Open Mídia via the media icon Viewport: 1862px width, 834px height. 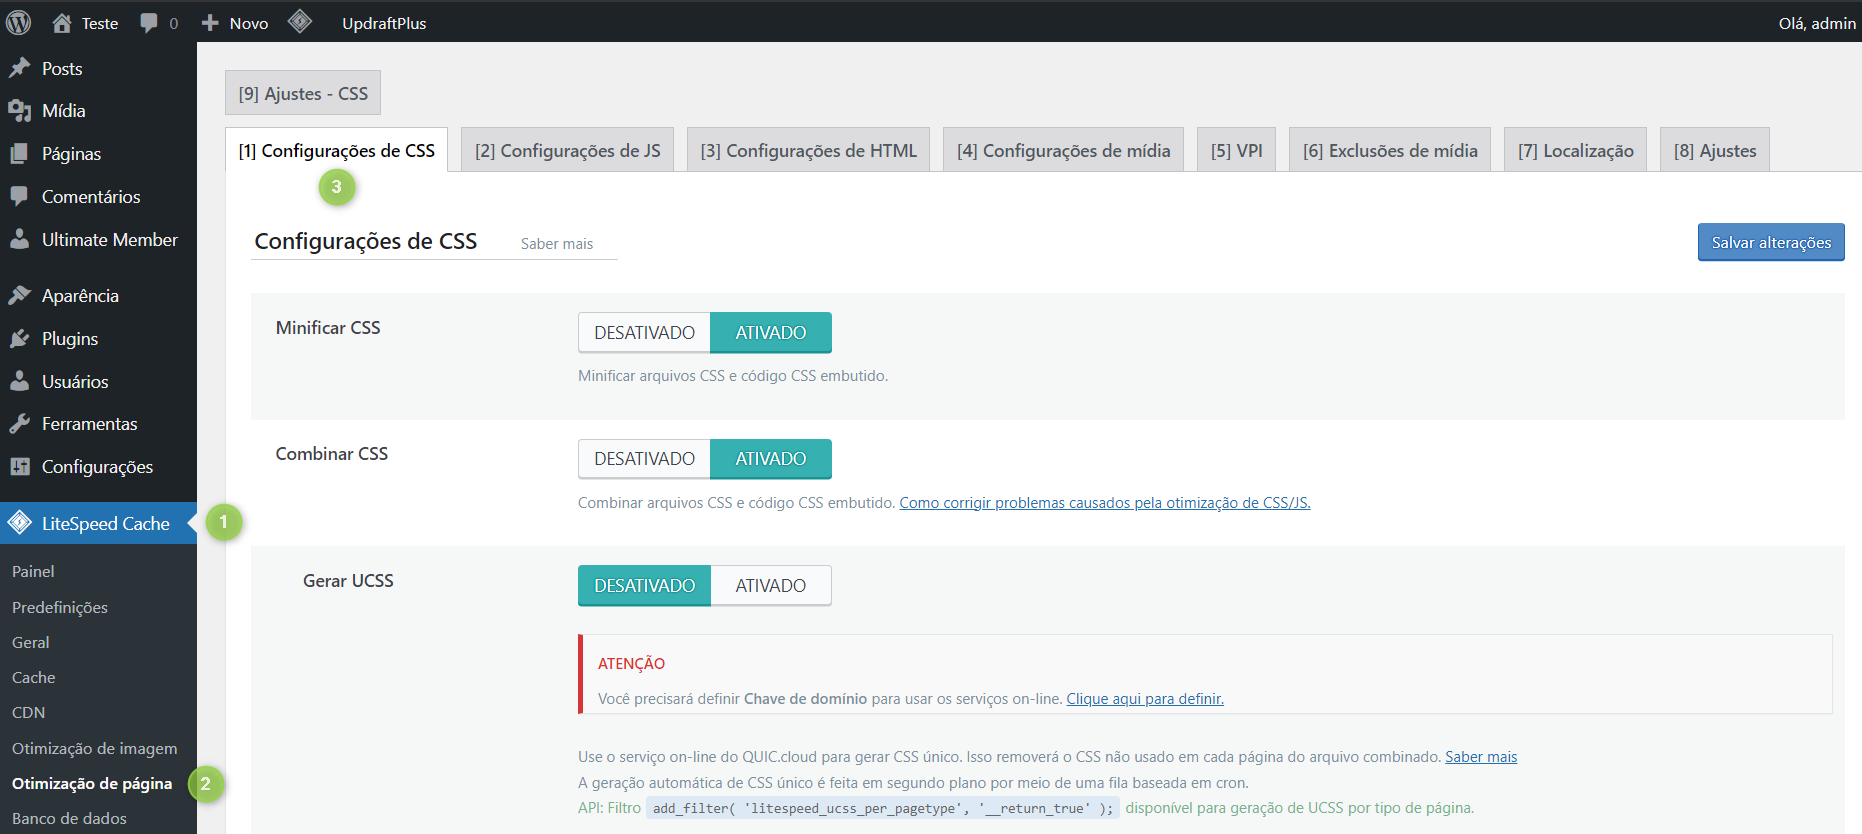19,111
